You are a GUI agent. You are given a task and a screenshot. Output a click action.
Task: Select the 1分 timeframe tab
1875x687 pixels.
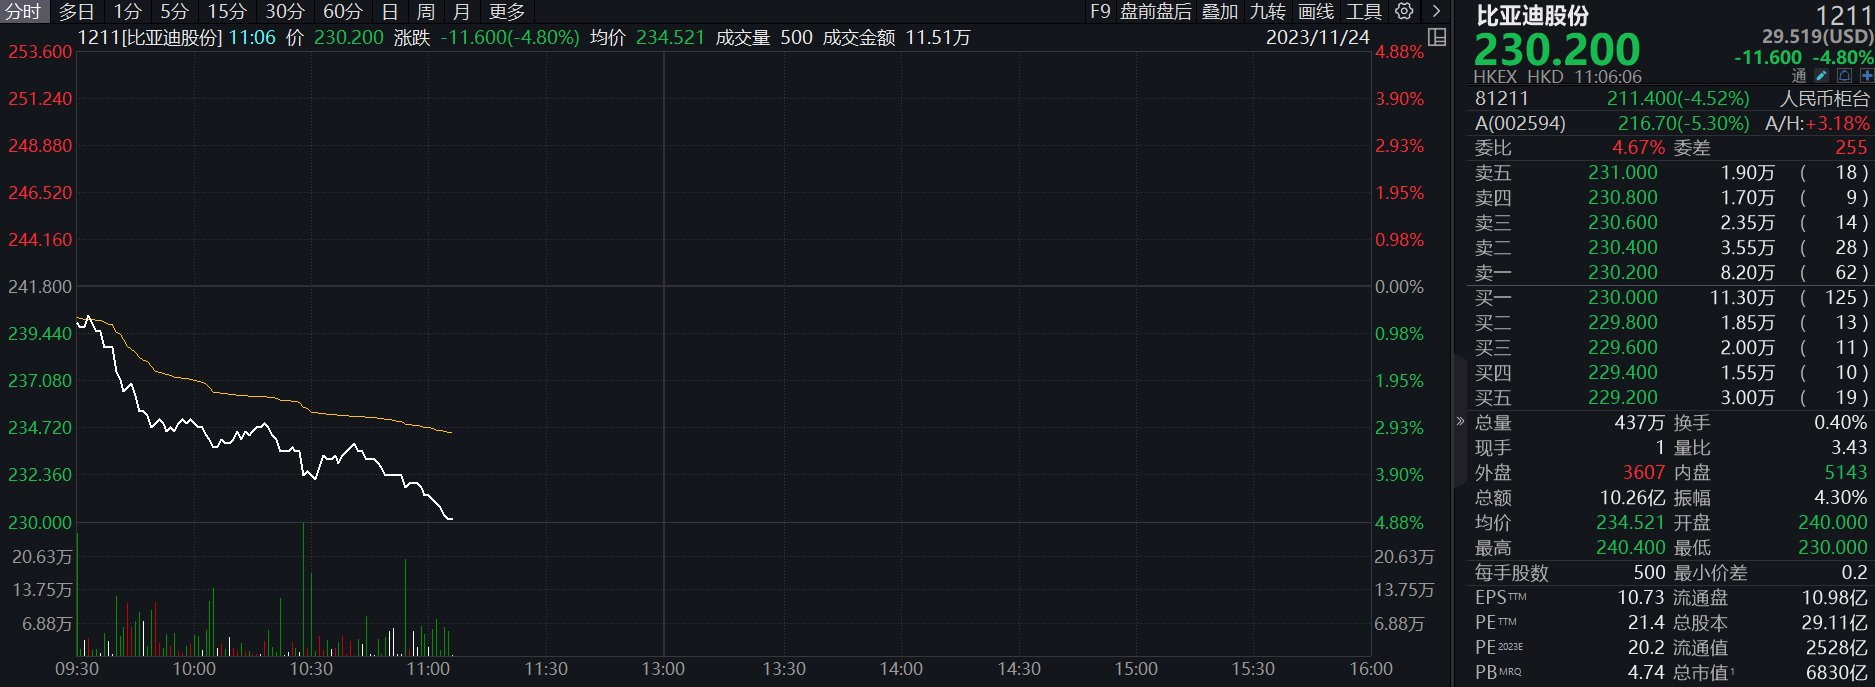(x=128, y=12)
